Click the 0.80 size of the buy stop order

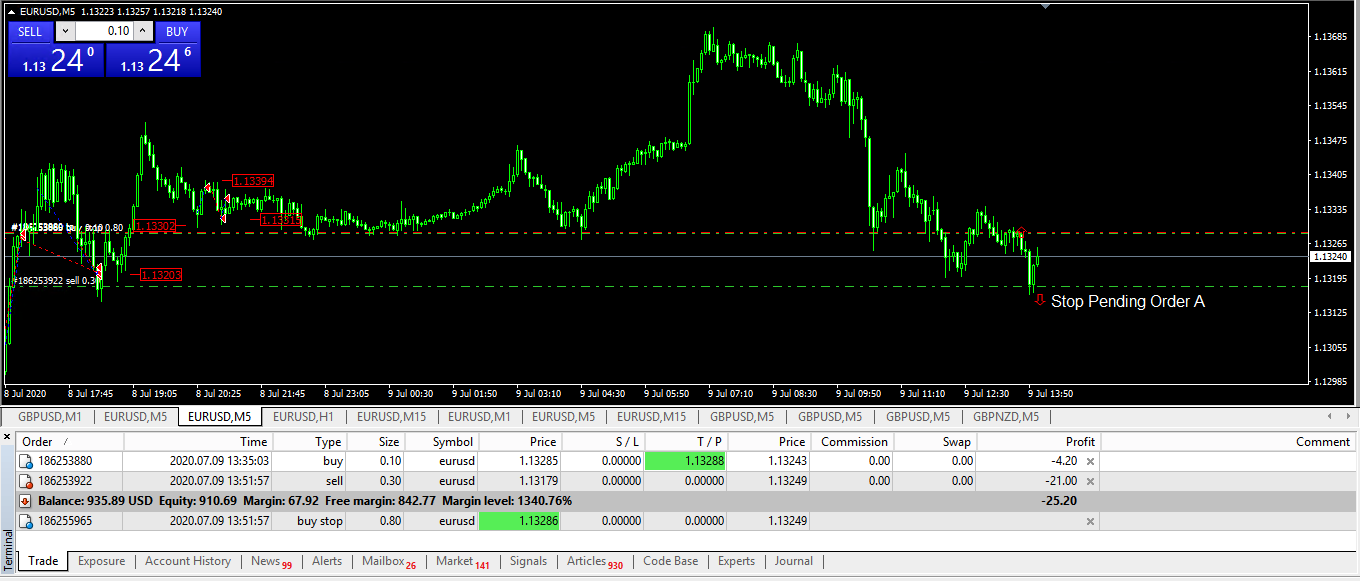click(x=375, y=521)
